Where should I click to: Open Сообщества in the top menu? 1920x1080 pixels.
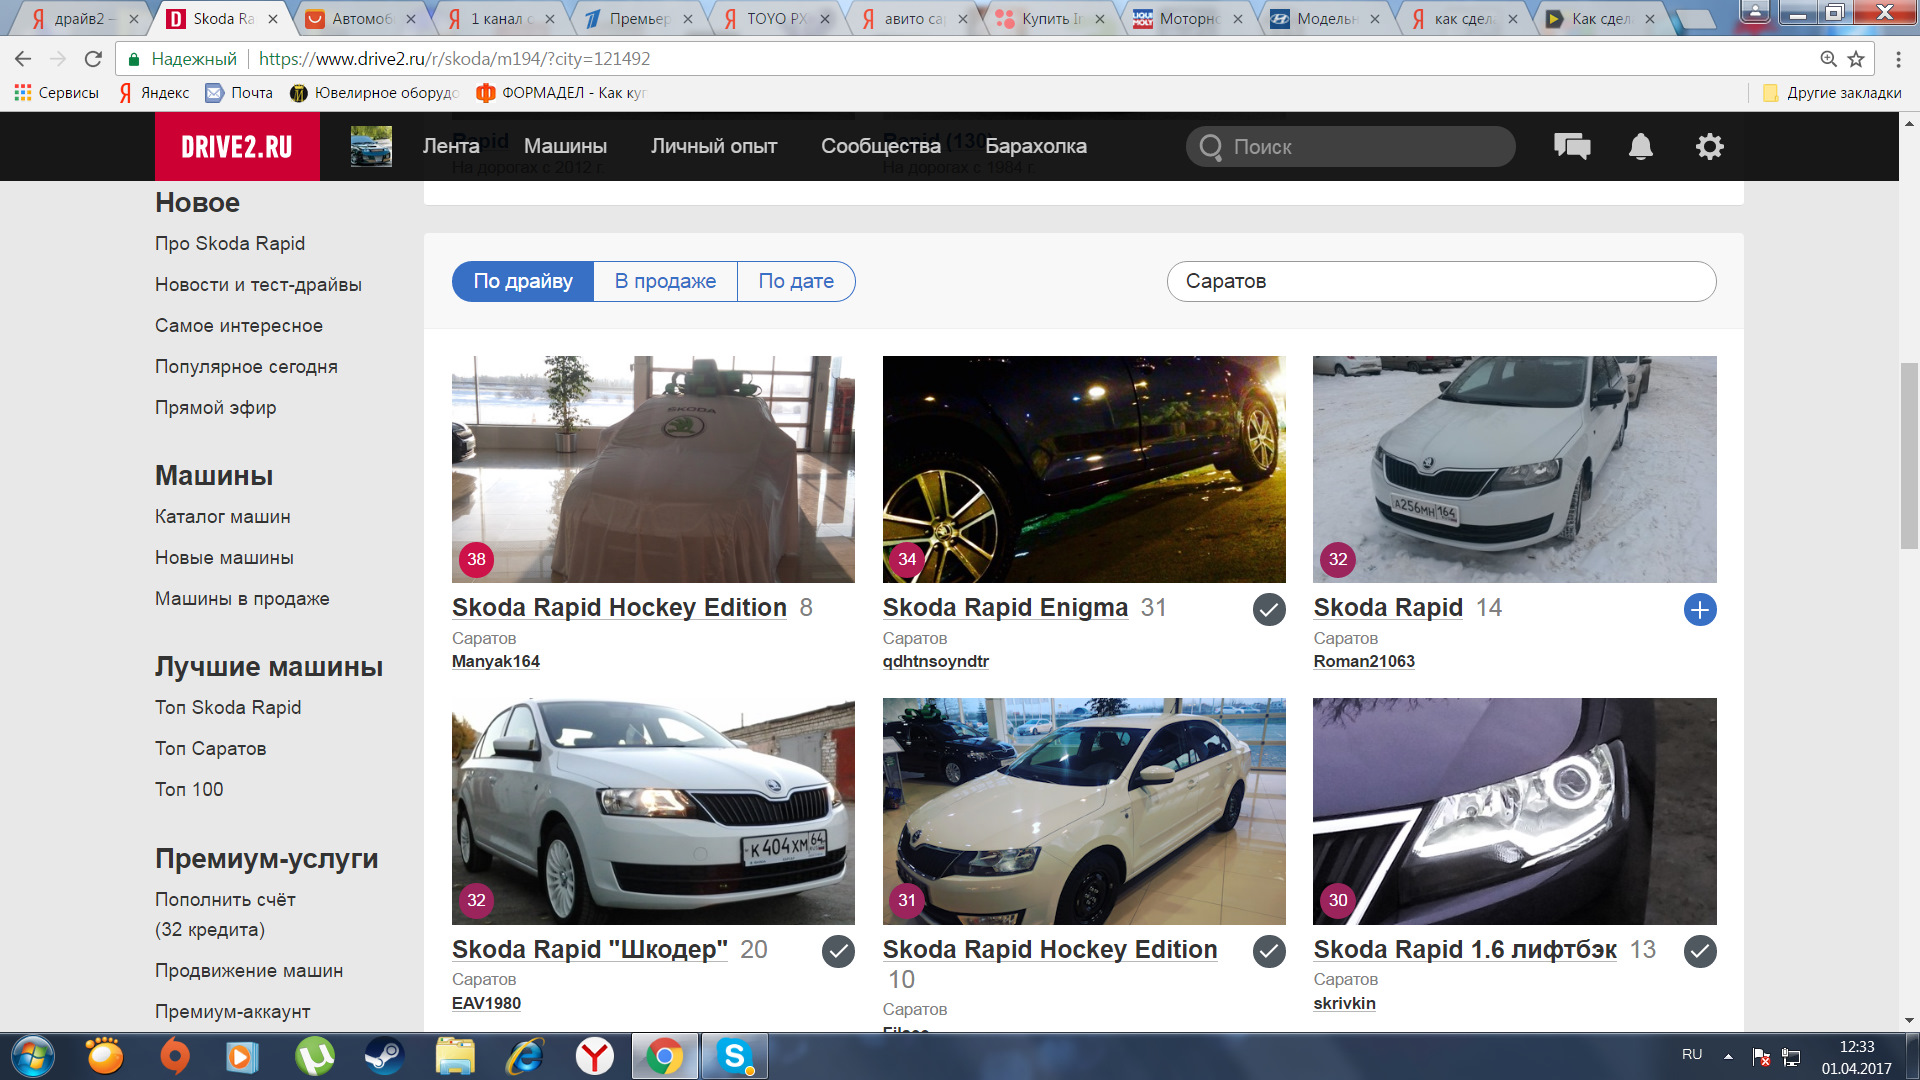click(x=881, y=146)
